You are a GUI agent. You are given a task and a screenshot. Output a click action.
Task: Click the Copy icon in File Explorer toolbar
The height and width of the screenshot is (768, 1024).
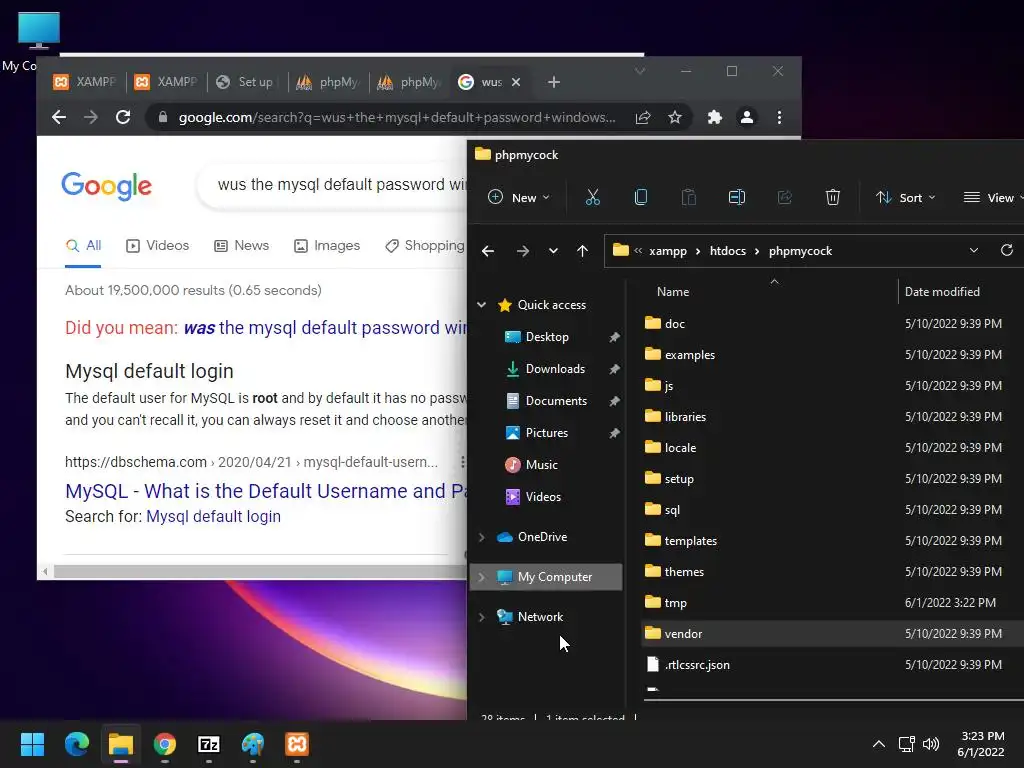tap(641, 197)
